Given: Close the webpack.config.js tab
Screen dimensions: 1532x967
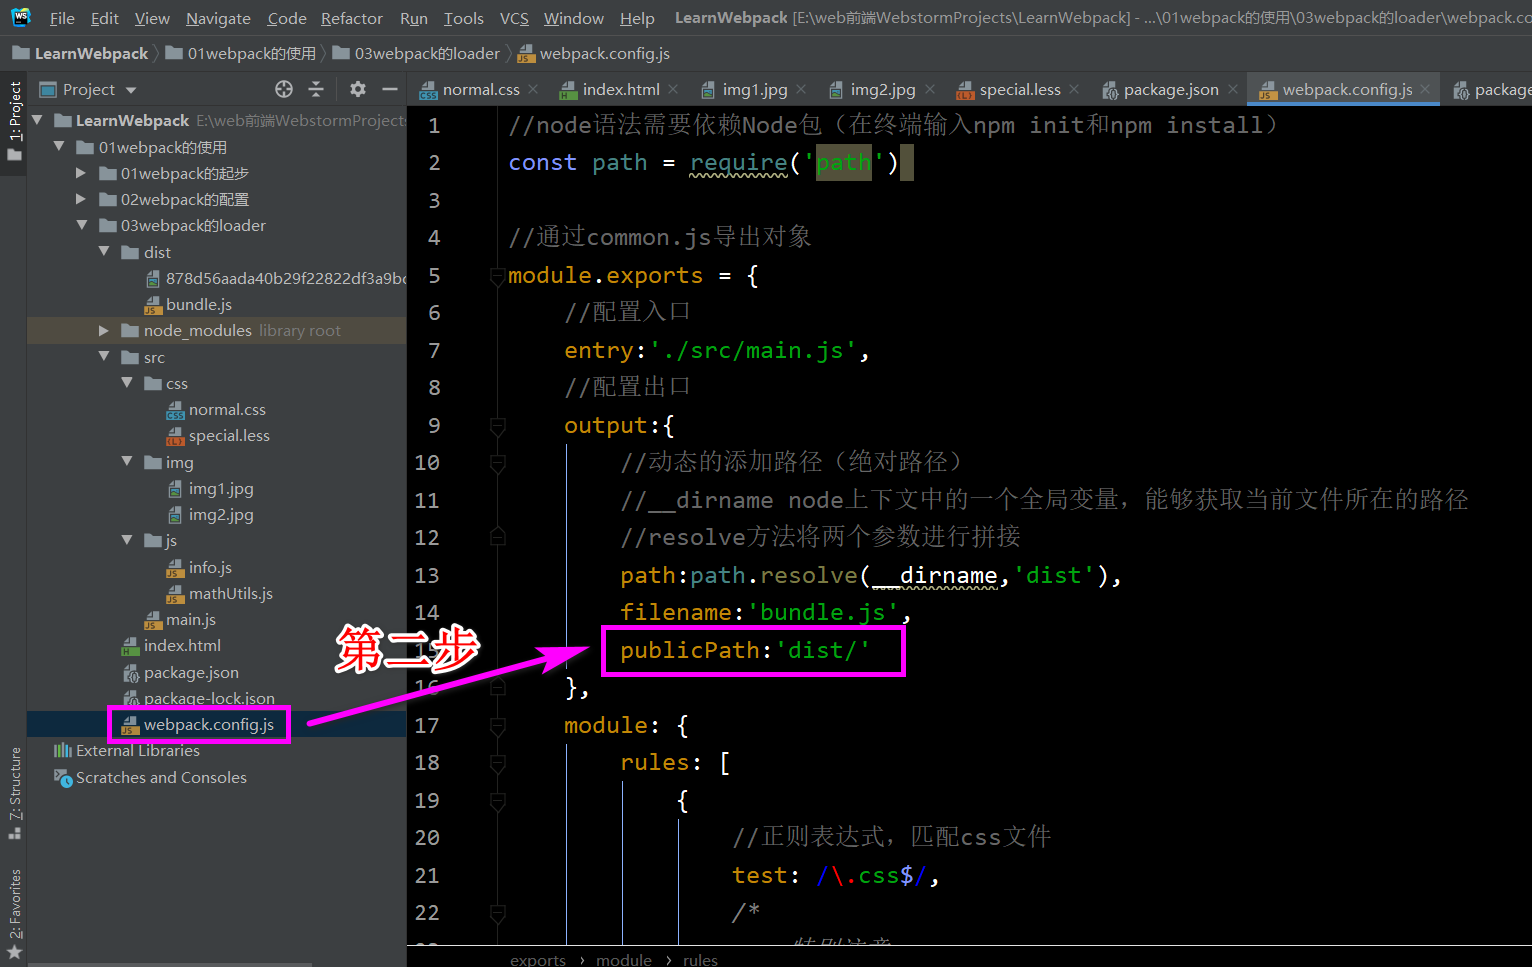Looking at the screenshot, I should pyautogui.click(x=1427, y=89).
